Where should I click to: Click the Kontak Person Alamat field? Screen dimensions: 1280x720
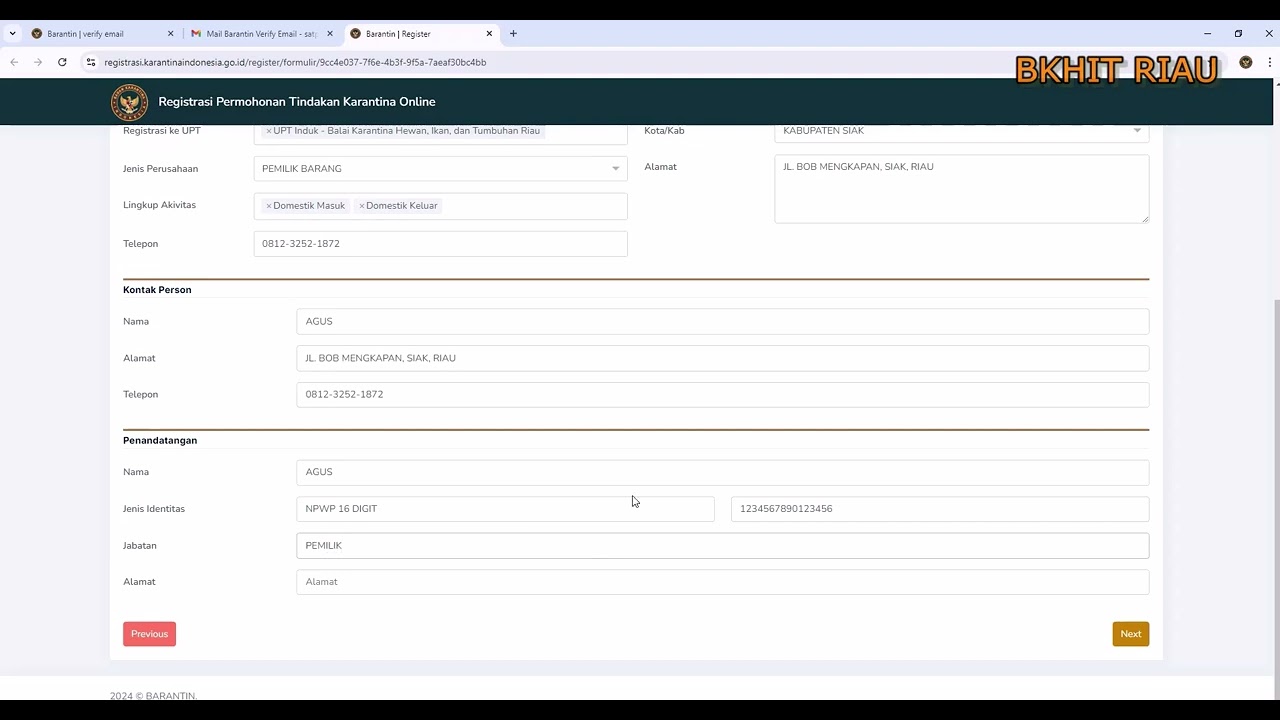tap(723, 358)
